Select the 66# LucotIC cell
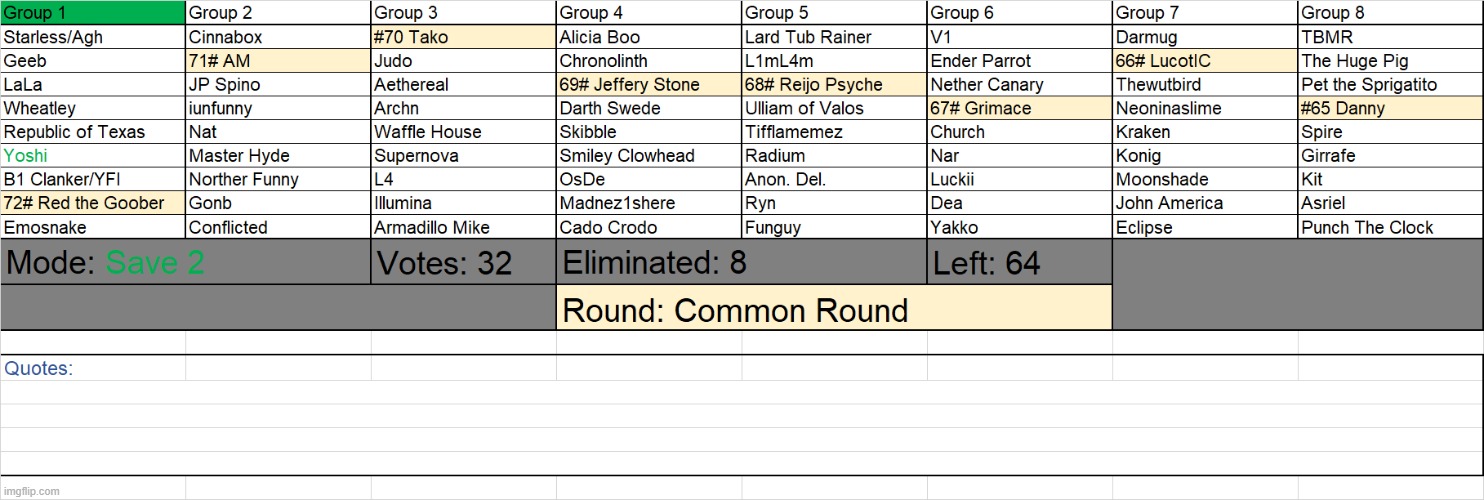 pyautogui.click(x=1205, y=61)
